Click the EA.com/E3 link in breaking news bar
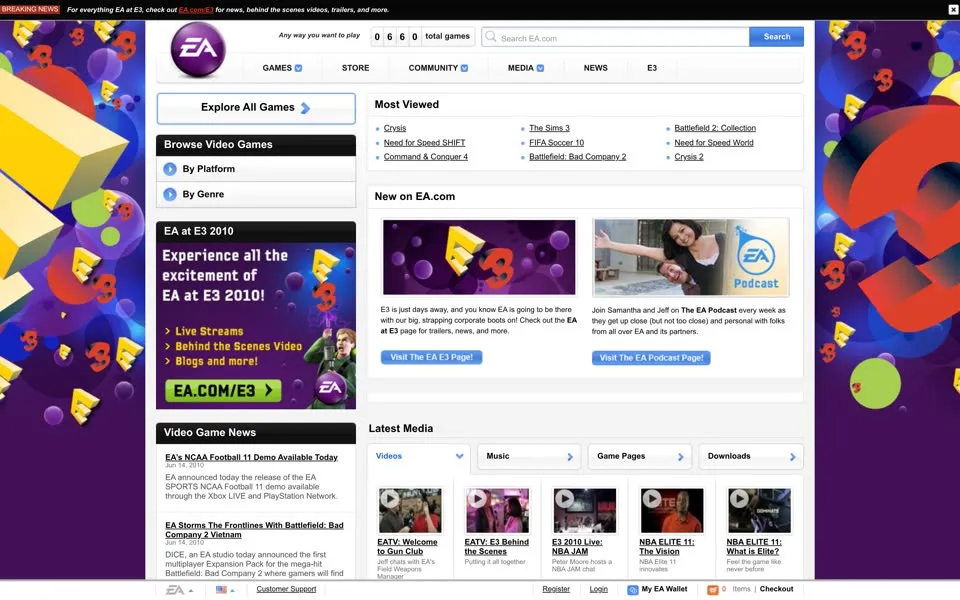 (x=196, y=10)
